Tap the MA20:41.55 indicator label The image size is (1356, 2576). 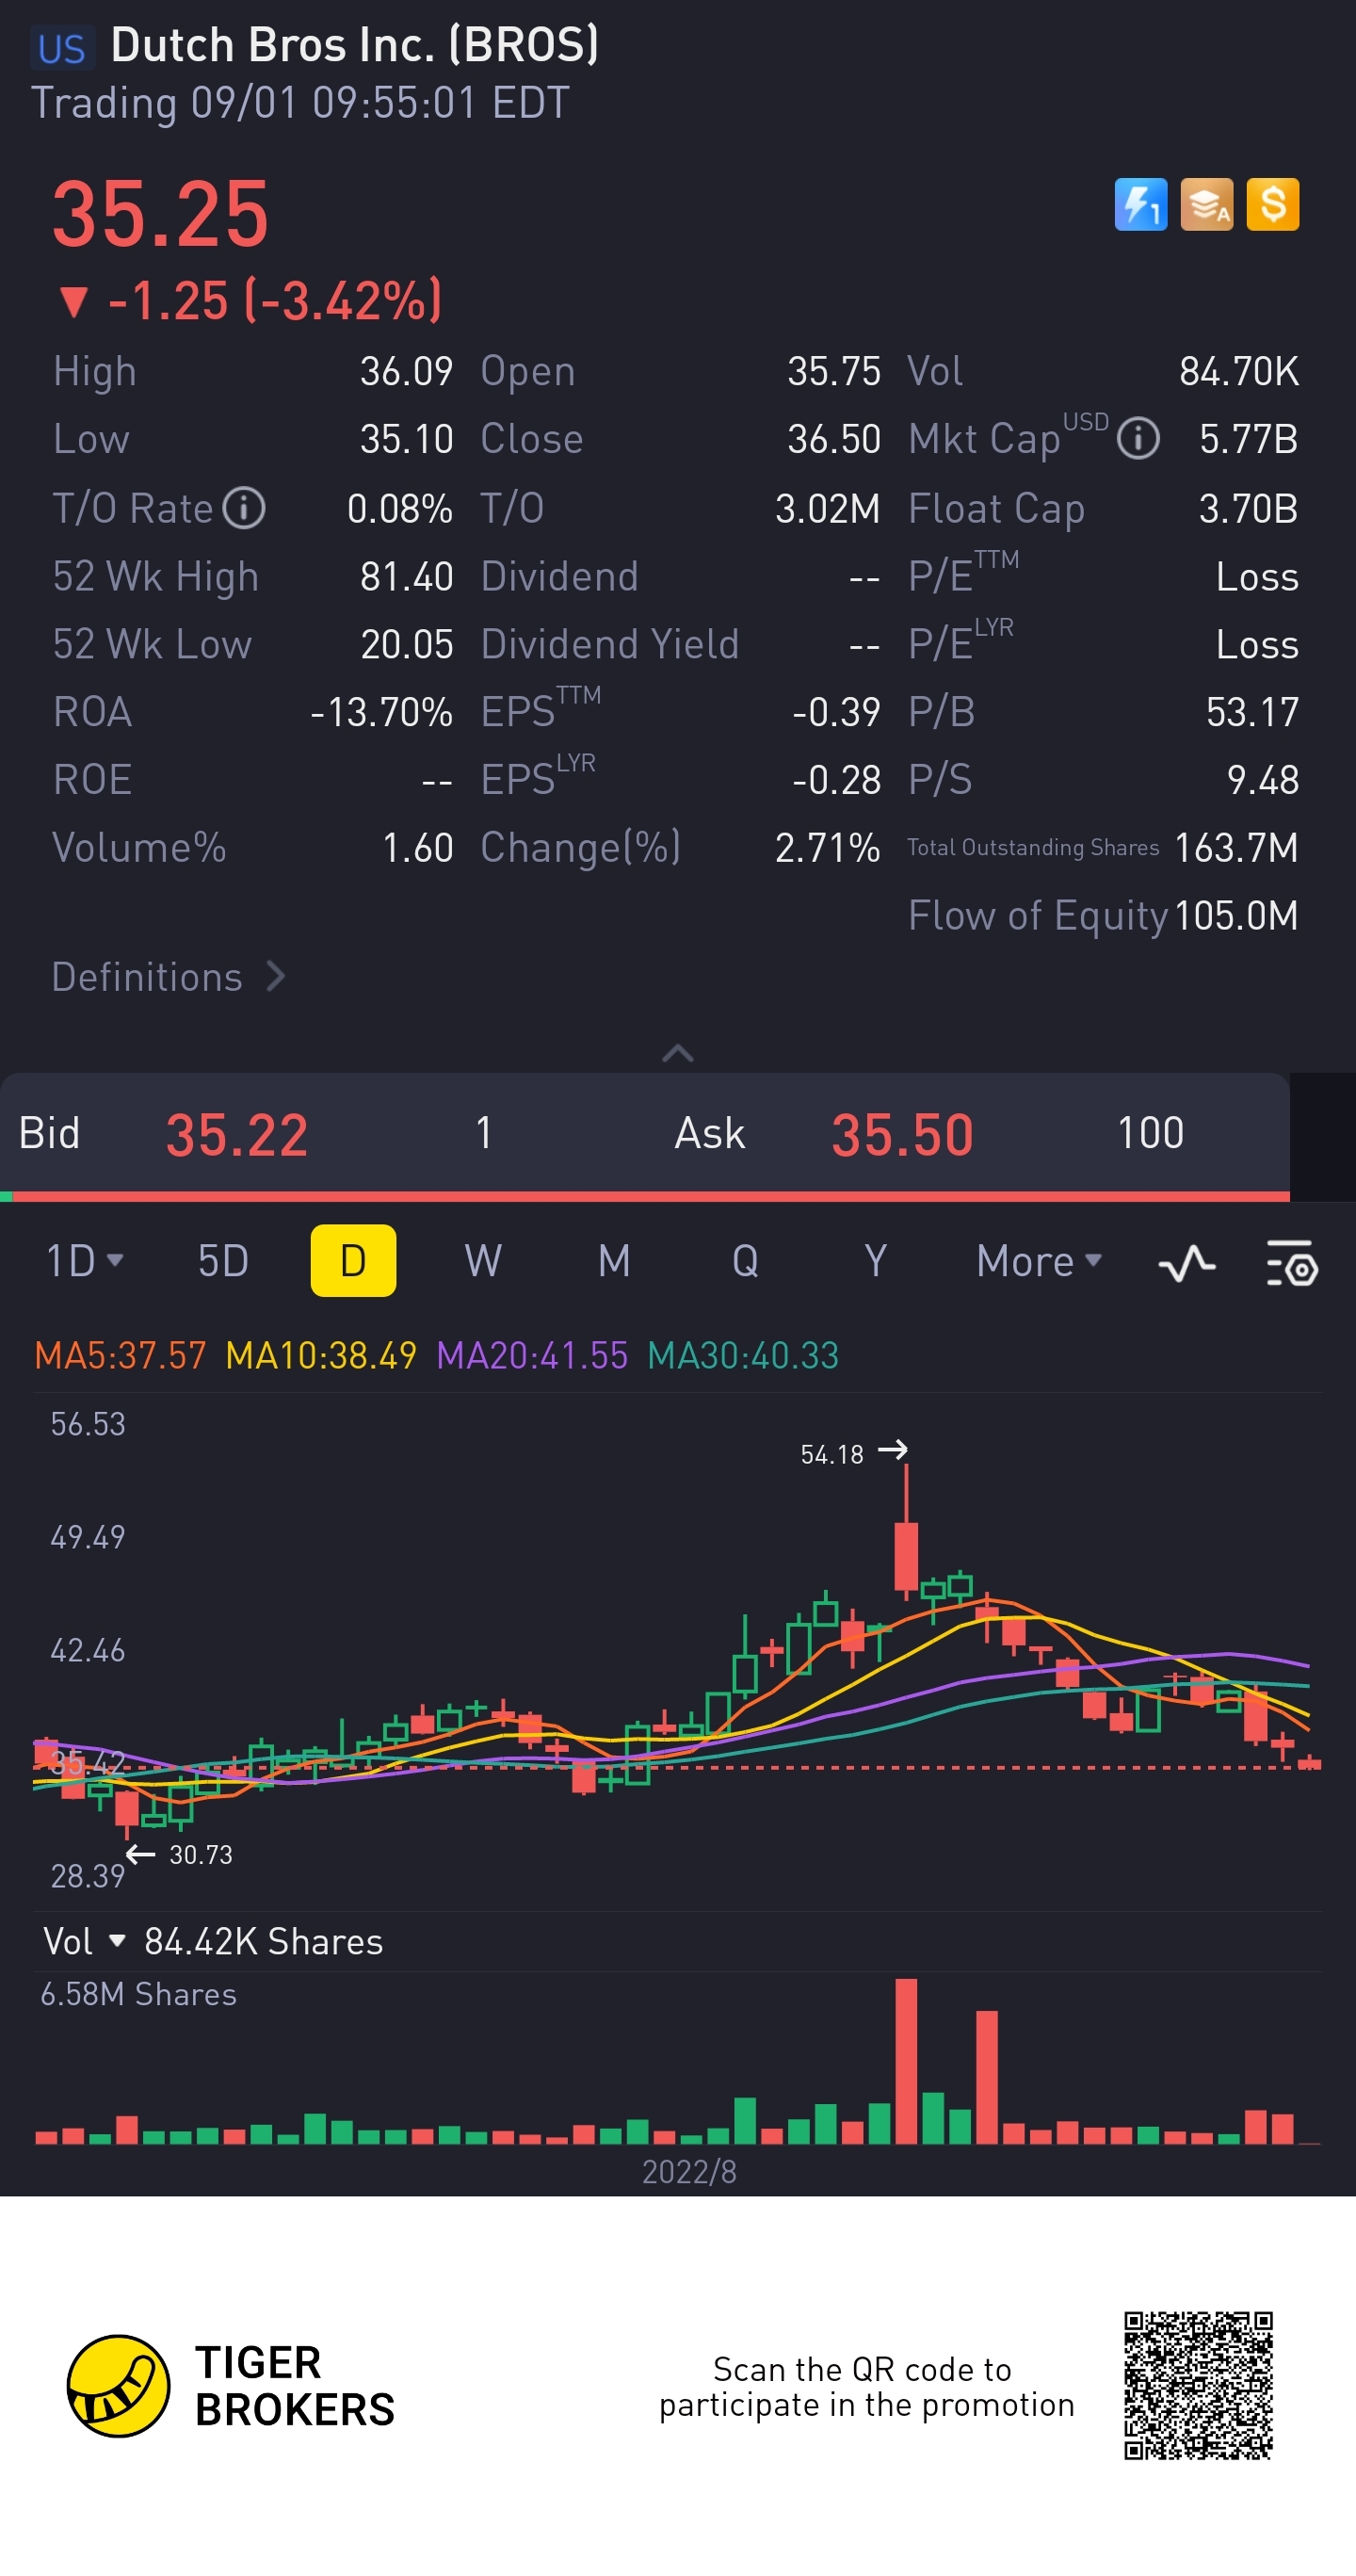point(532,1356)
